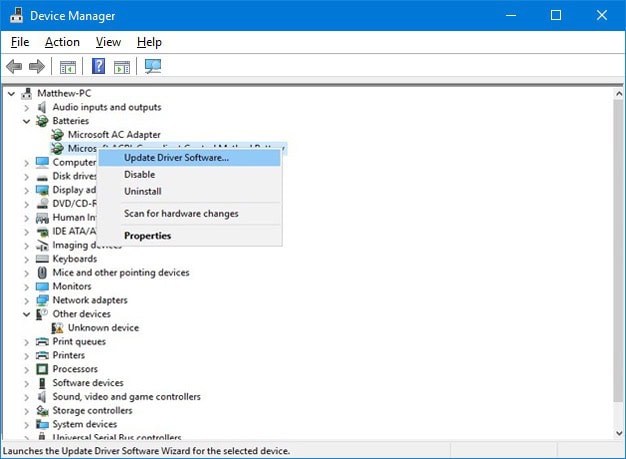The width and height of the screenshot is (626, 459).
Task: Click the System devices folder icon
Action: (42, 424)
